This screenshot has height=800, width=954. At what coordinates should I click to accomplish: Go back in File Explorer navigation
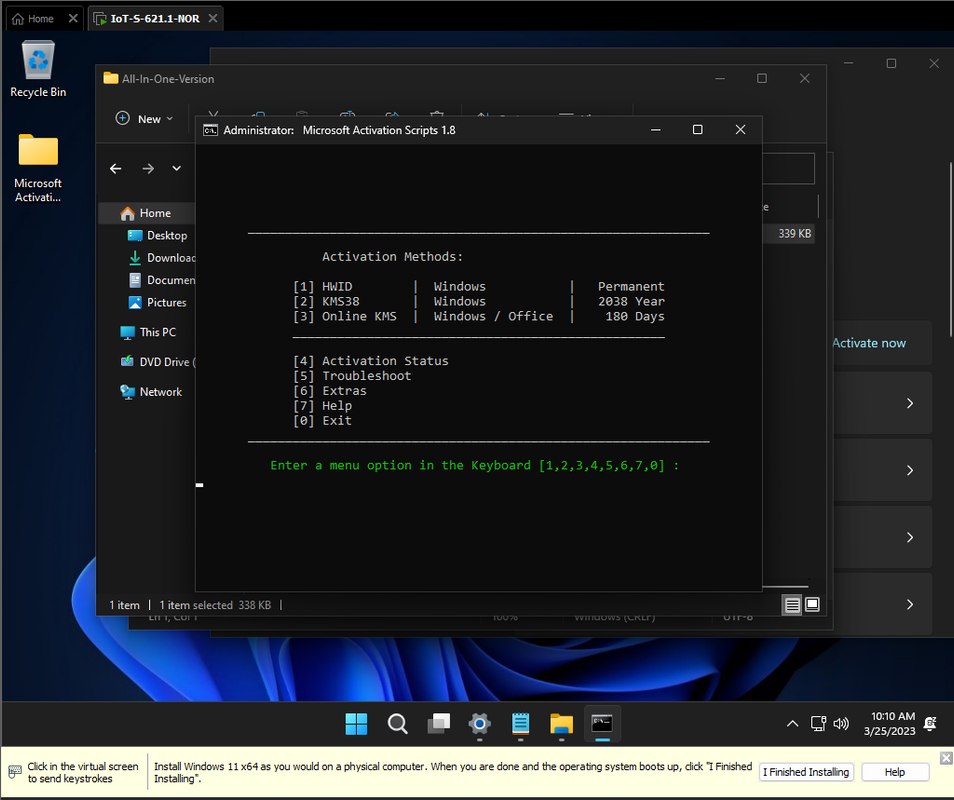point(116,169)
